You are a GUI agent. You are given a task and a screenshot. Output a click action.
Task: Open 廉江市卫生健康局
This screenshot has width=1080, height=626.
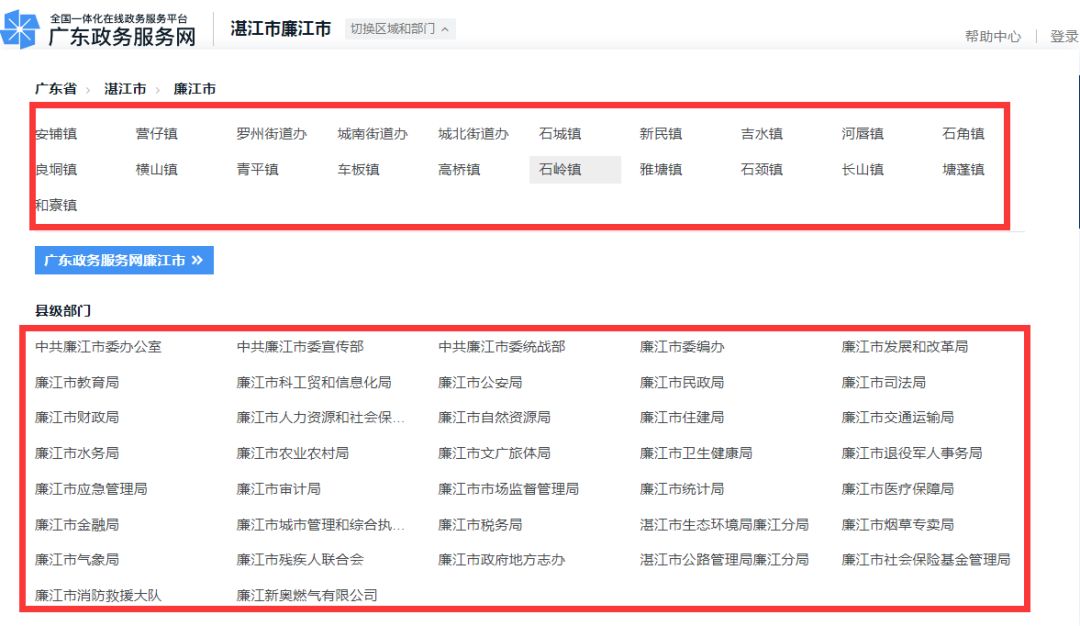coord(696,453)
